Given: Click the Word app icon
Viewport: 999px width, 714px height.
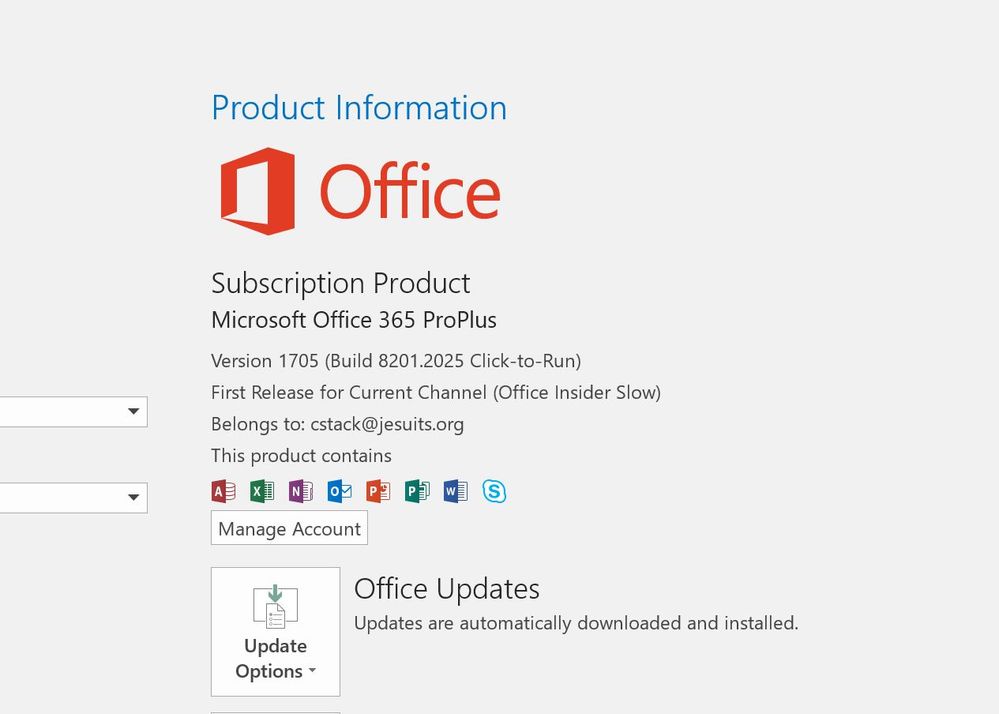Looking at the screenshot, I should pos(456,491).
